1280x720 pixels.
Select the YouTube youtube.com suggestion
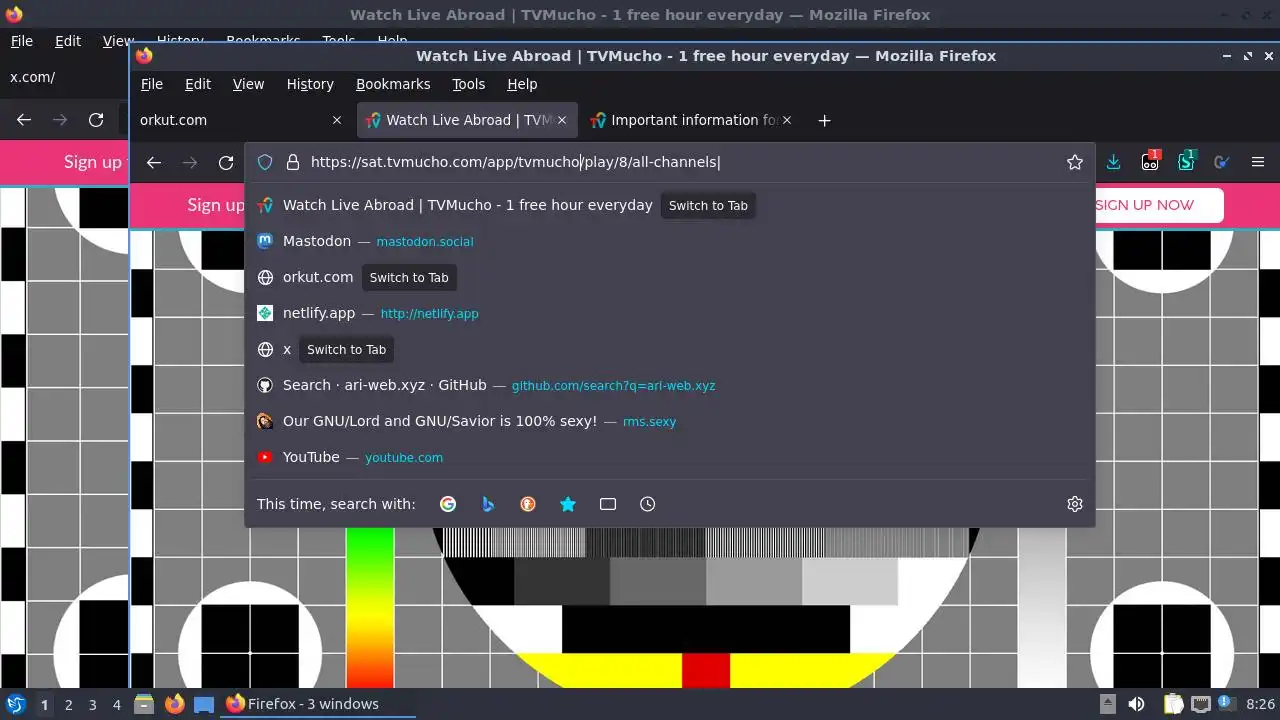(670, 457)
